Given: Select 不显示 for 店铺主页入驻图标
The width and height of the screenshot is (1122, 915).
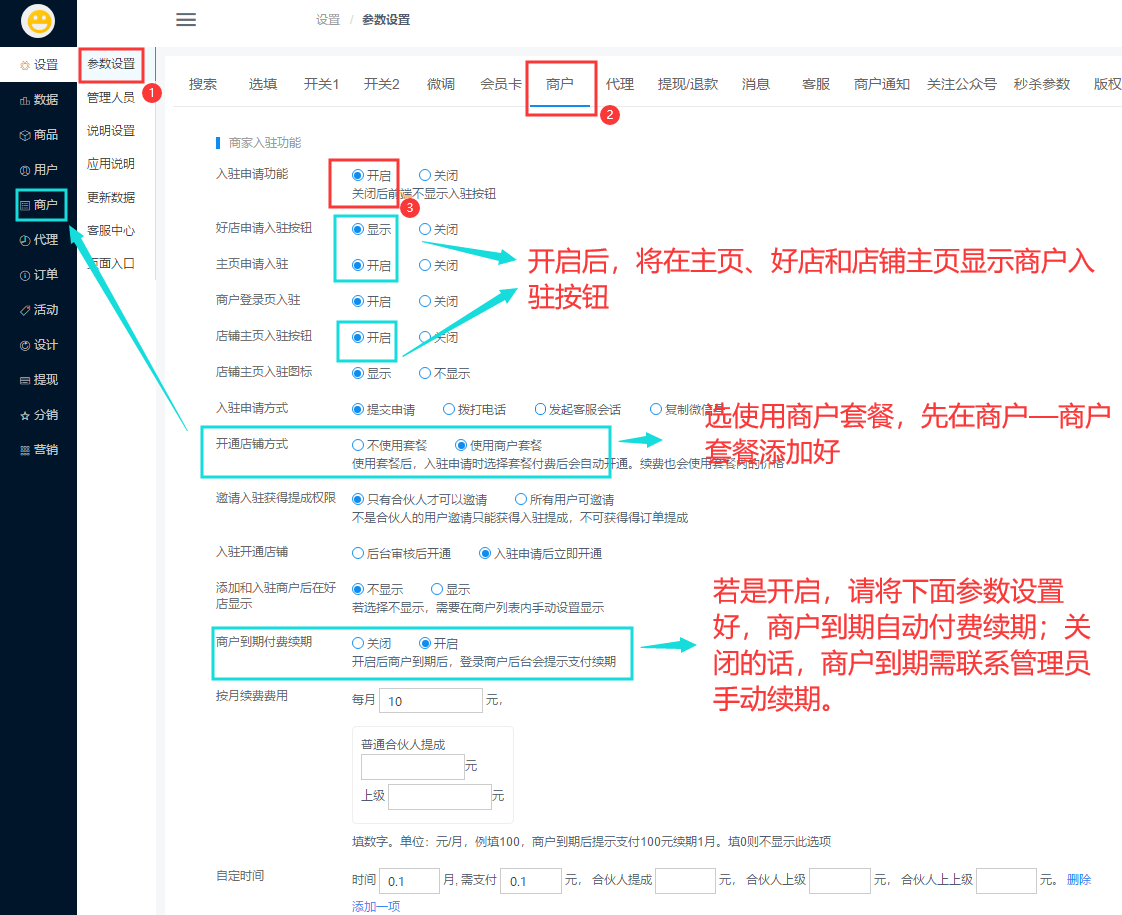Looking at the screenshot, I should (x=425, y=373).
